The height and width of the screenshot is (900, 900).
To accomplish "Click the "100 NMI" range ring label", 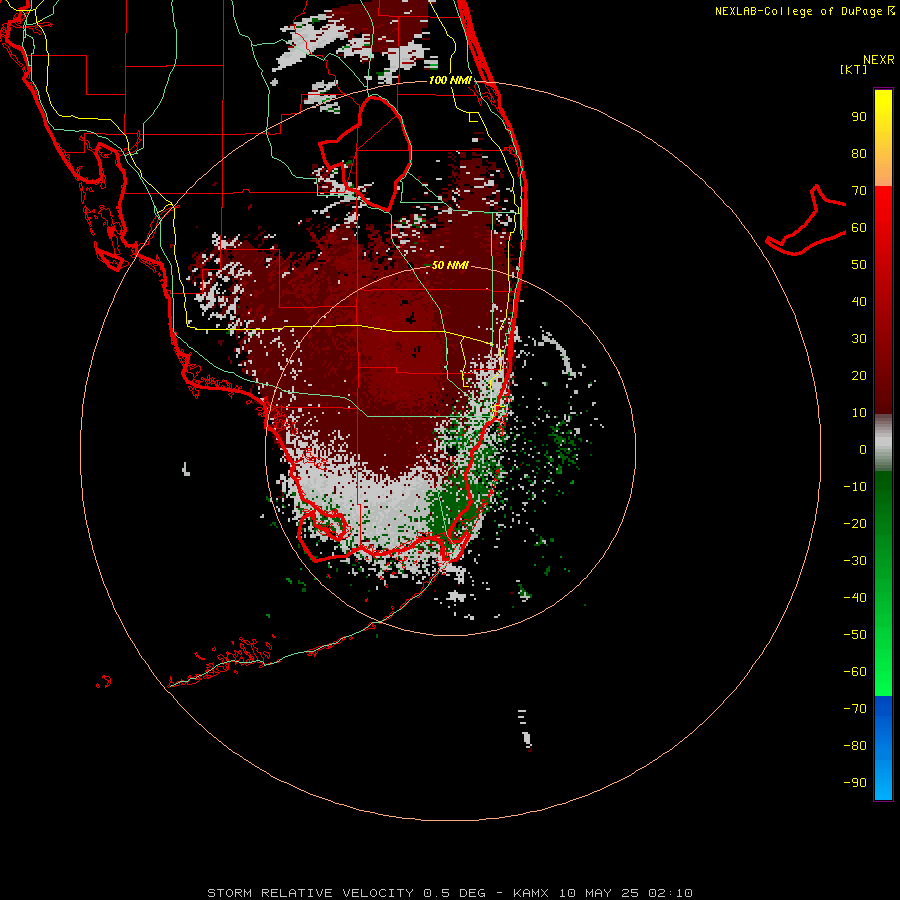I will [x=450, y=80].
